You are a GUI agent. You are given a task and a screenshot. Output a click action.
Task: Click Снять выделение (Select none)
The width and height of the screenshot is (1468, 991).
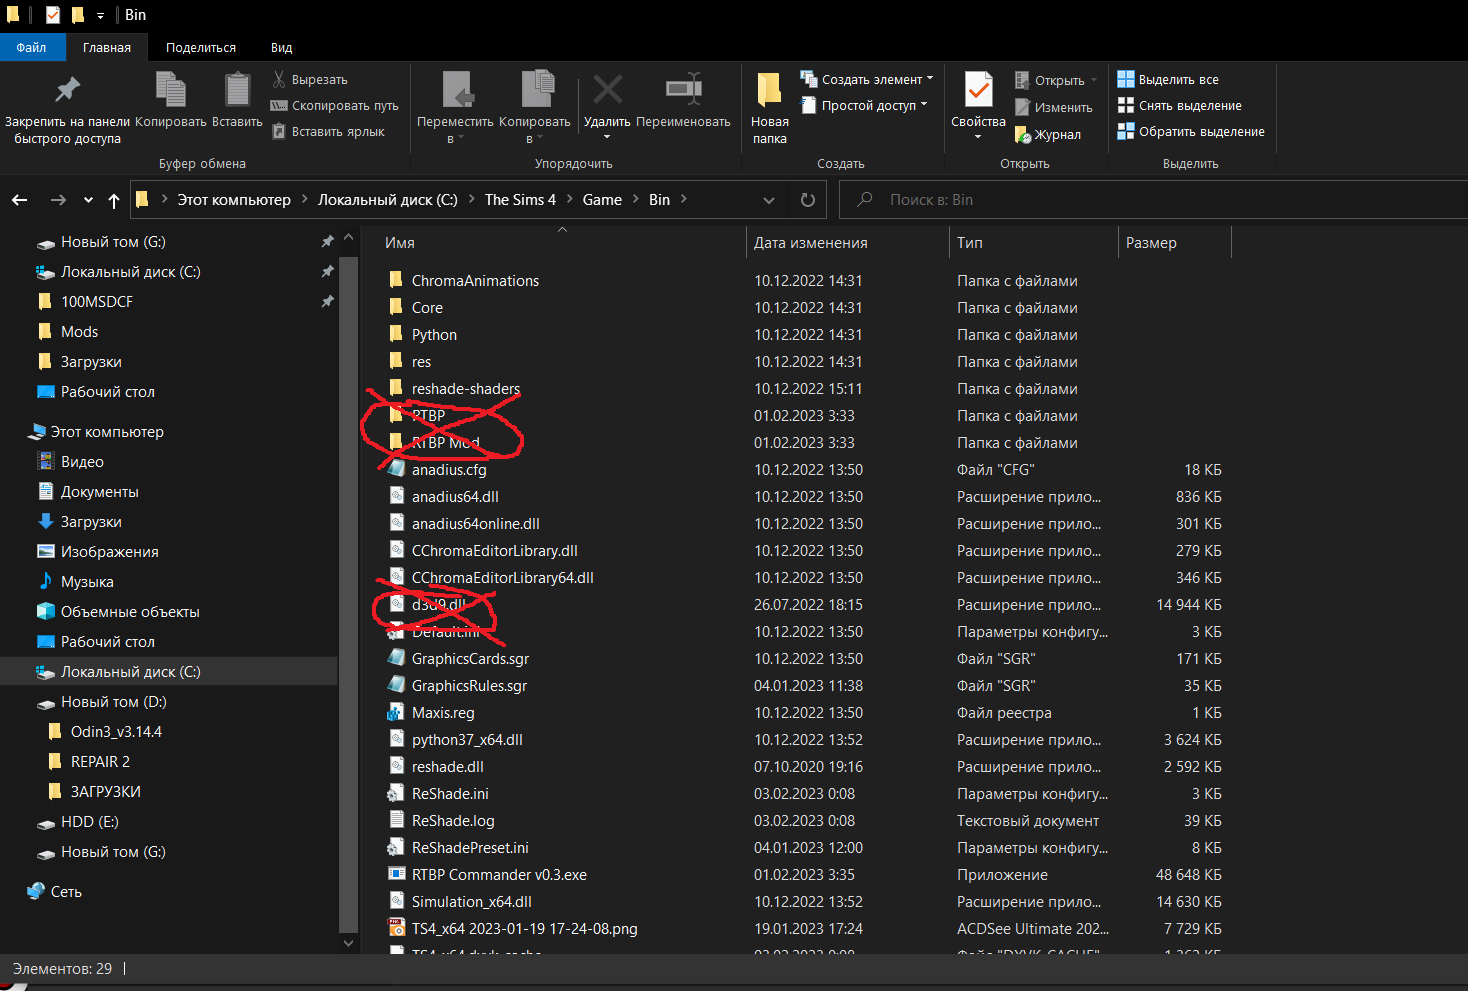[x=1180, y=105]
